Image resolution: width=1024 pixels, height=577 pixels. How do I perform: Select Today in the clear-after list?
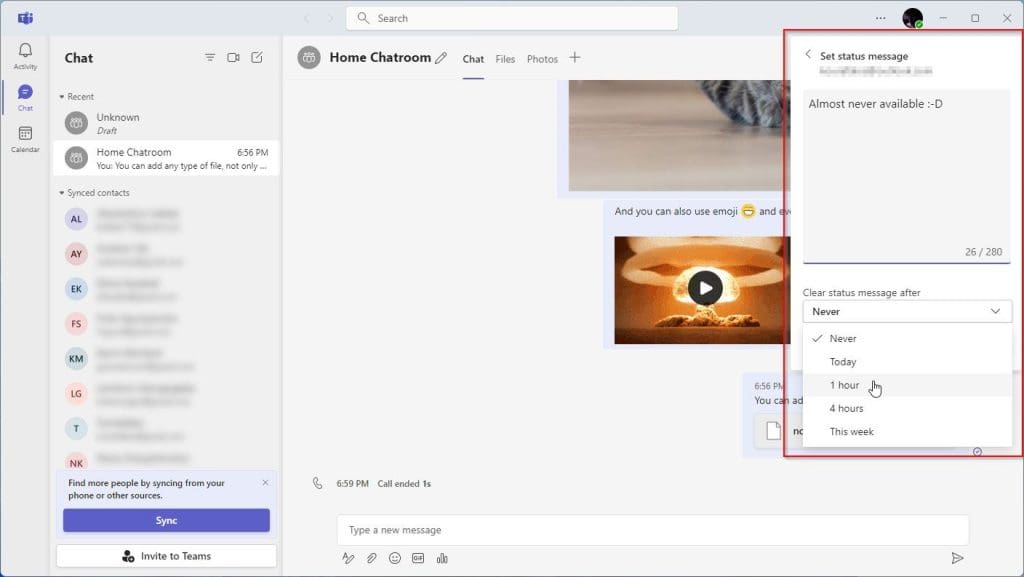pyautogui.click(x=906, y=362)
